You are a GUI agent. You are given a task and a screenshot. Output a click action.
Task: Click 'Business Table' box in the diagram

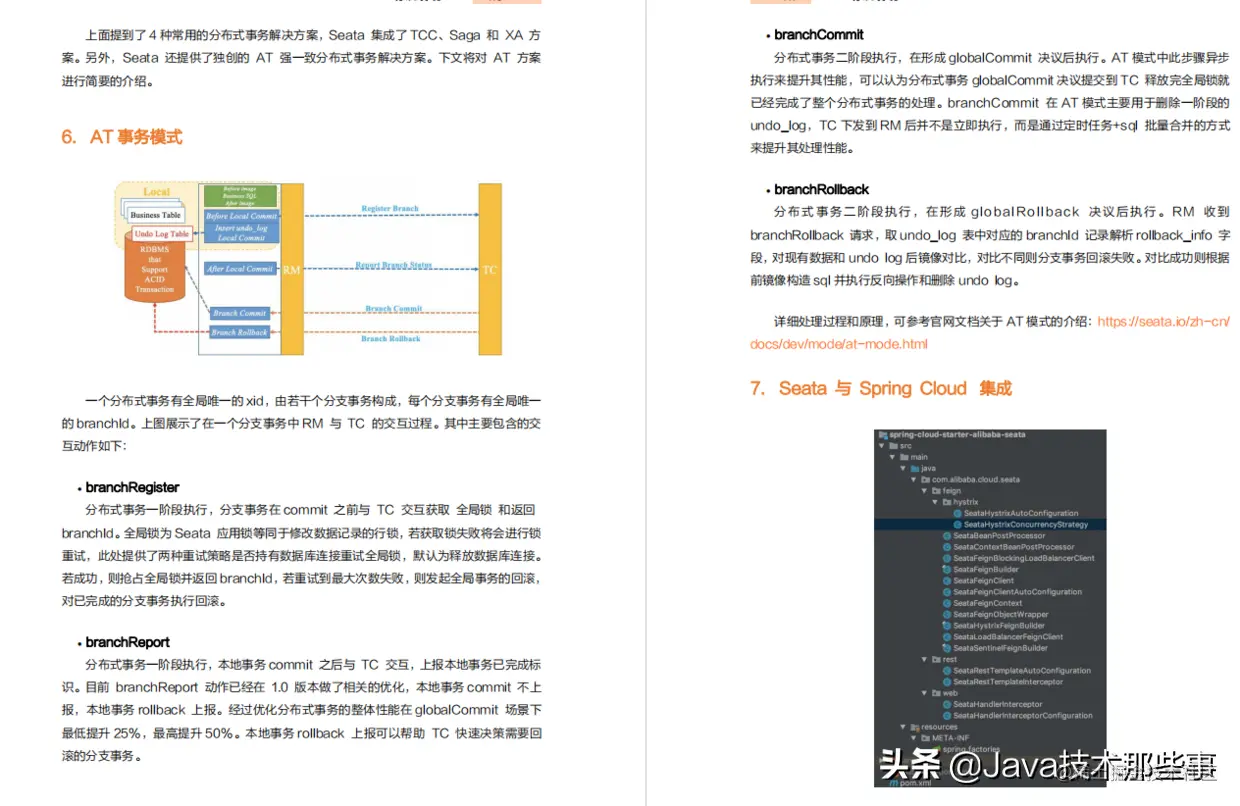point(156,215)
